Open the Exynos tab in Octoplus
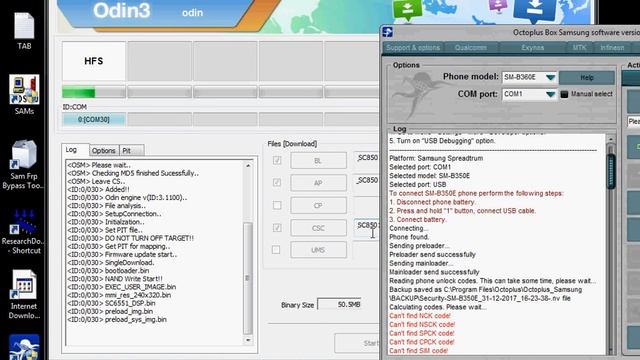Image resolution: width=640 pixels, height=360 pixels. (x=532, y=47)
